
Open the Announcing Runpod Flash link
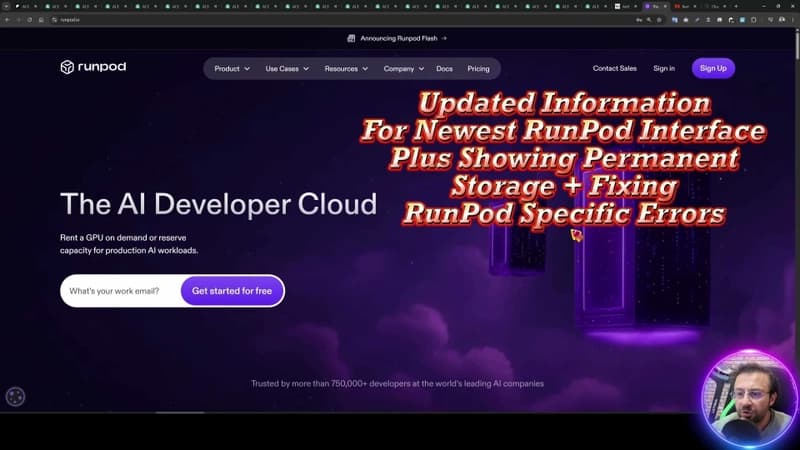(397, 38)
